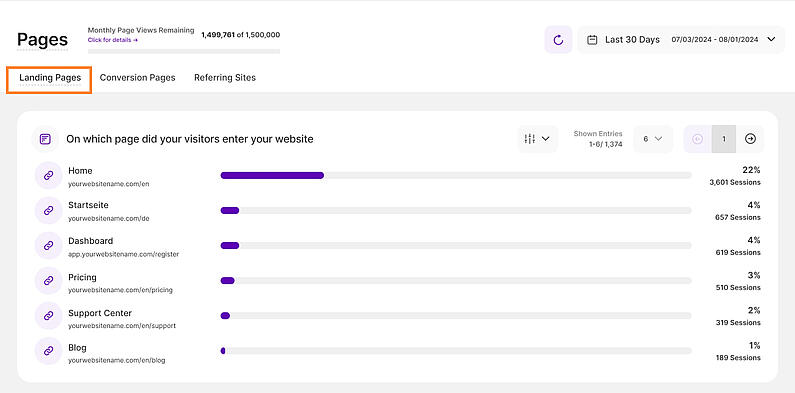Click the link icon for the Home row
Viewport: 795px width, 393px height.
click(48, 175)
